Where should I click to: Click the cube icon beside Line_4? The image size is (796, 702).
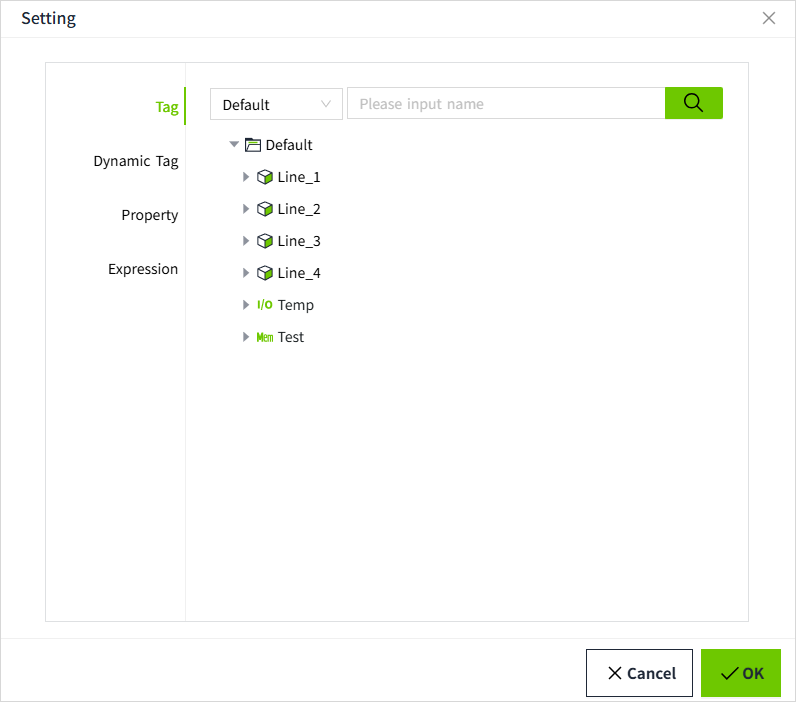(265, 273)
